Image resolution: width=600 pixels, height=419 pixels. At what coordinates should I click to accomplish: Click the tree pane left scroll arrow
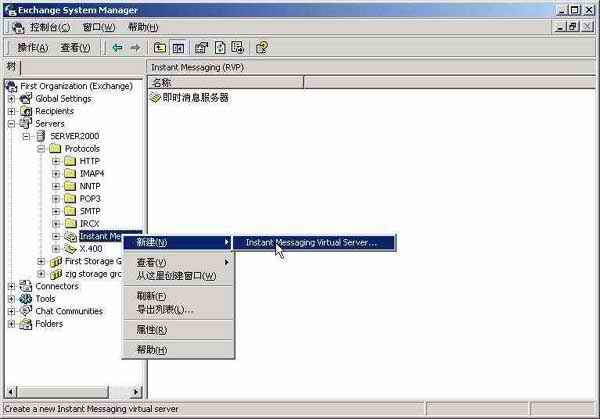click(x=11, y=392)
